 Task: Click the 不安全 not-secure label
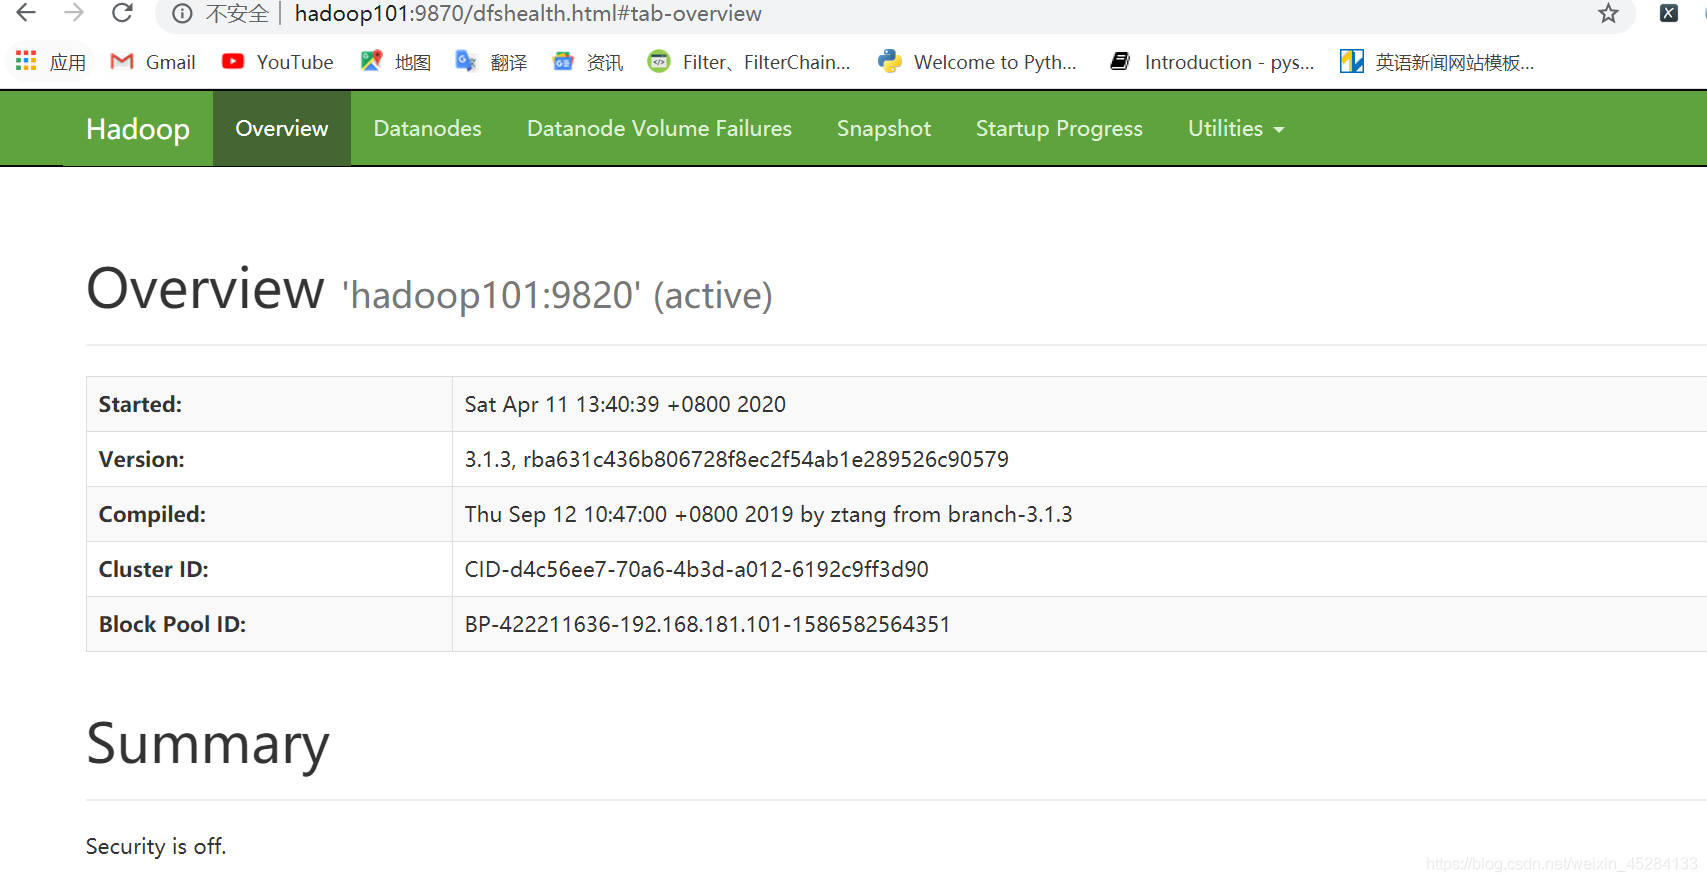237,14
